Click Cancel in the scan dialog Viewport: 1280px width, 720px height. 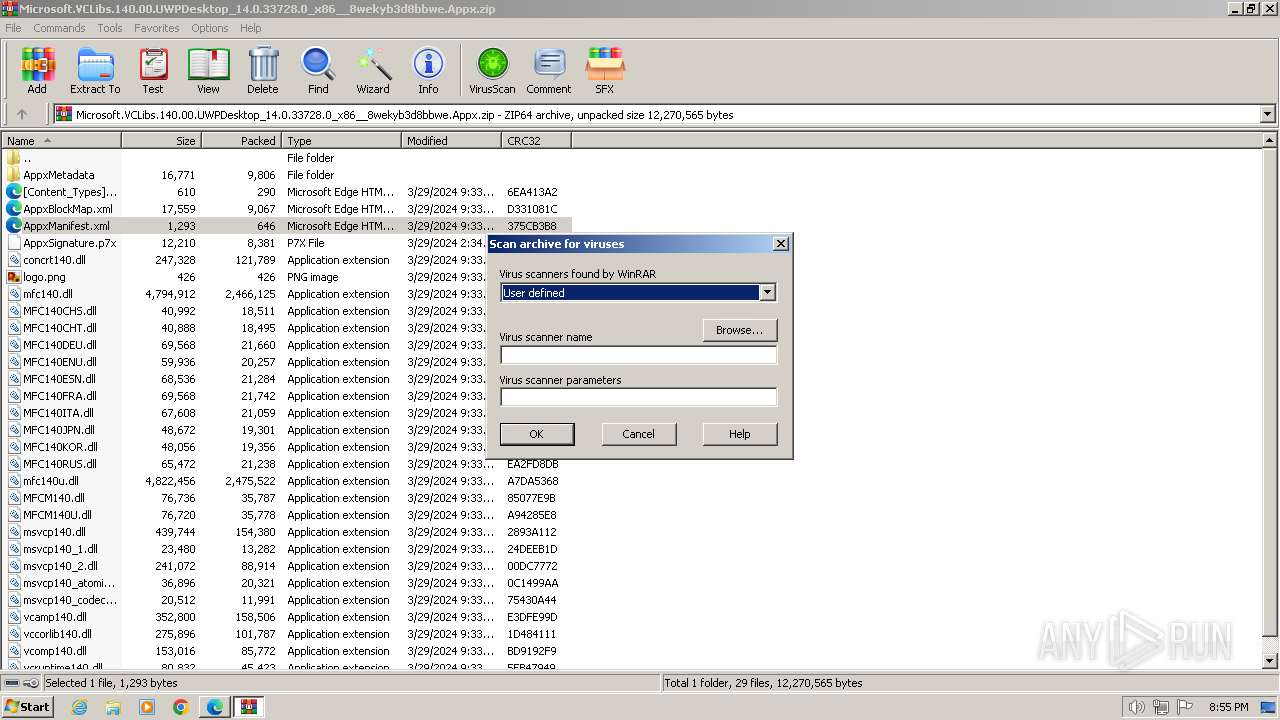[x=639, y=434]
